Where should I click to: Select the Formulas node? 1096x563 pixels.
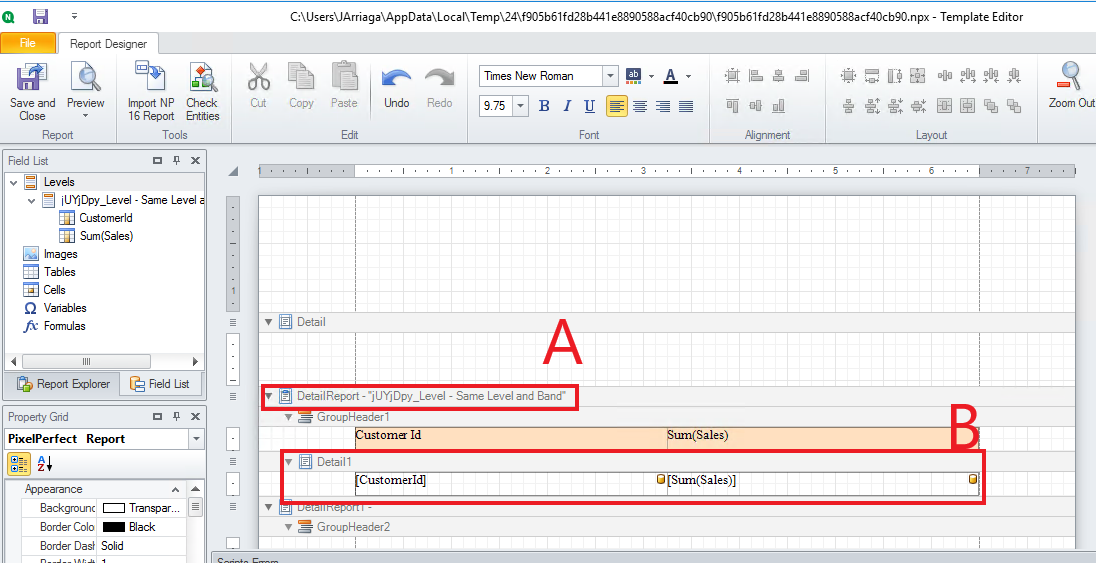64,326
